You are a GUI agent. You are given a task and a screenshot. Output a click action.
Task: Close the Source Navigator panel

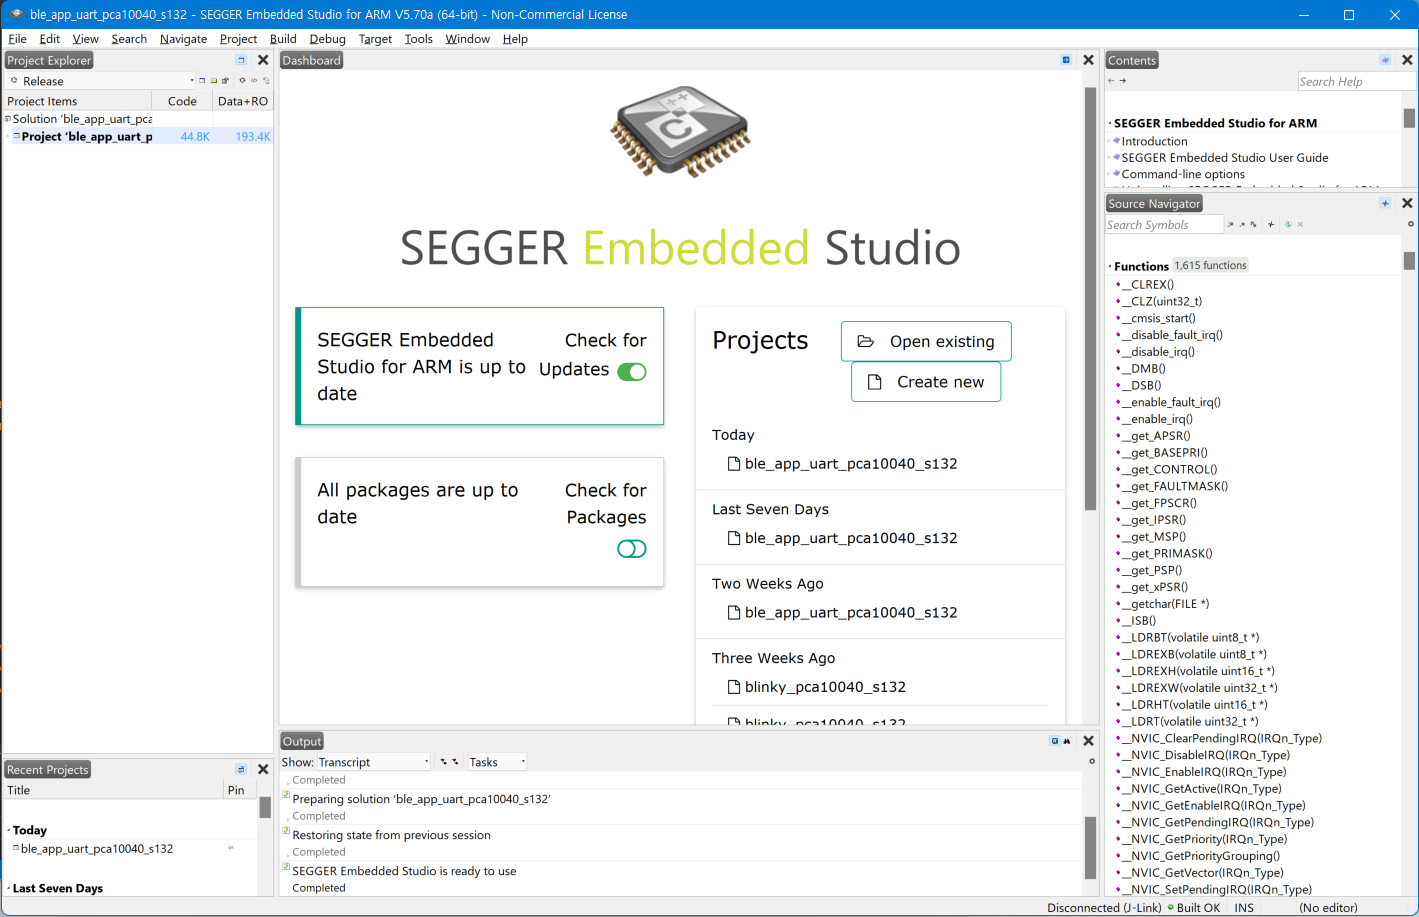pos(1407,203)
